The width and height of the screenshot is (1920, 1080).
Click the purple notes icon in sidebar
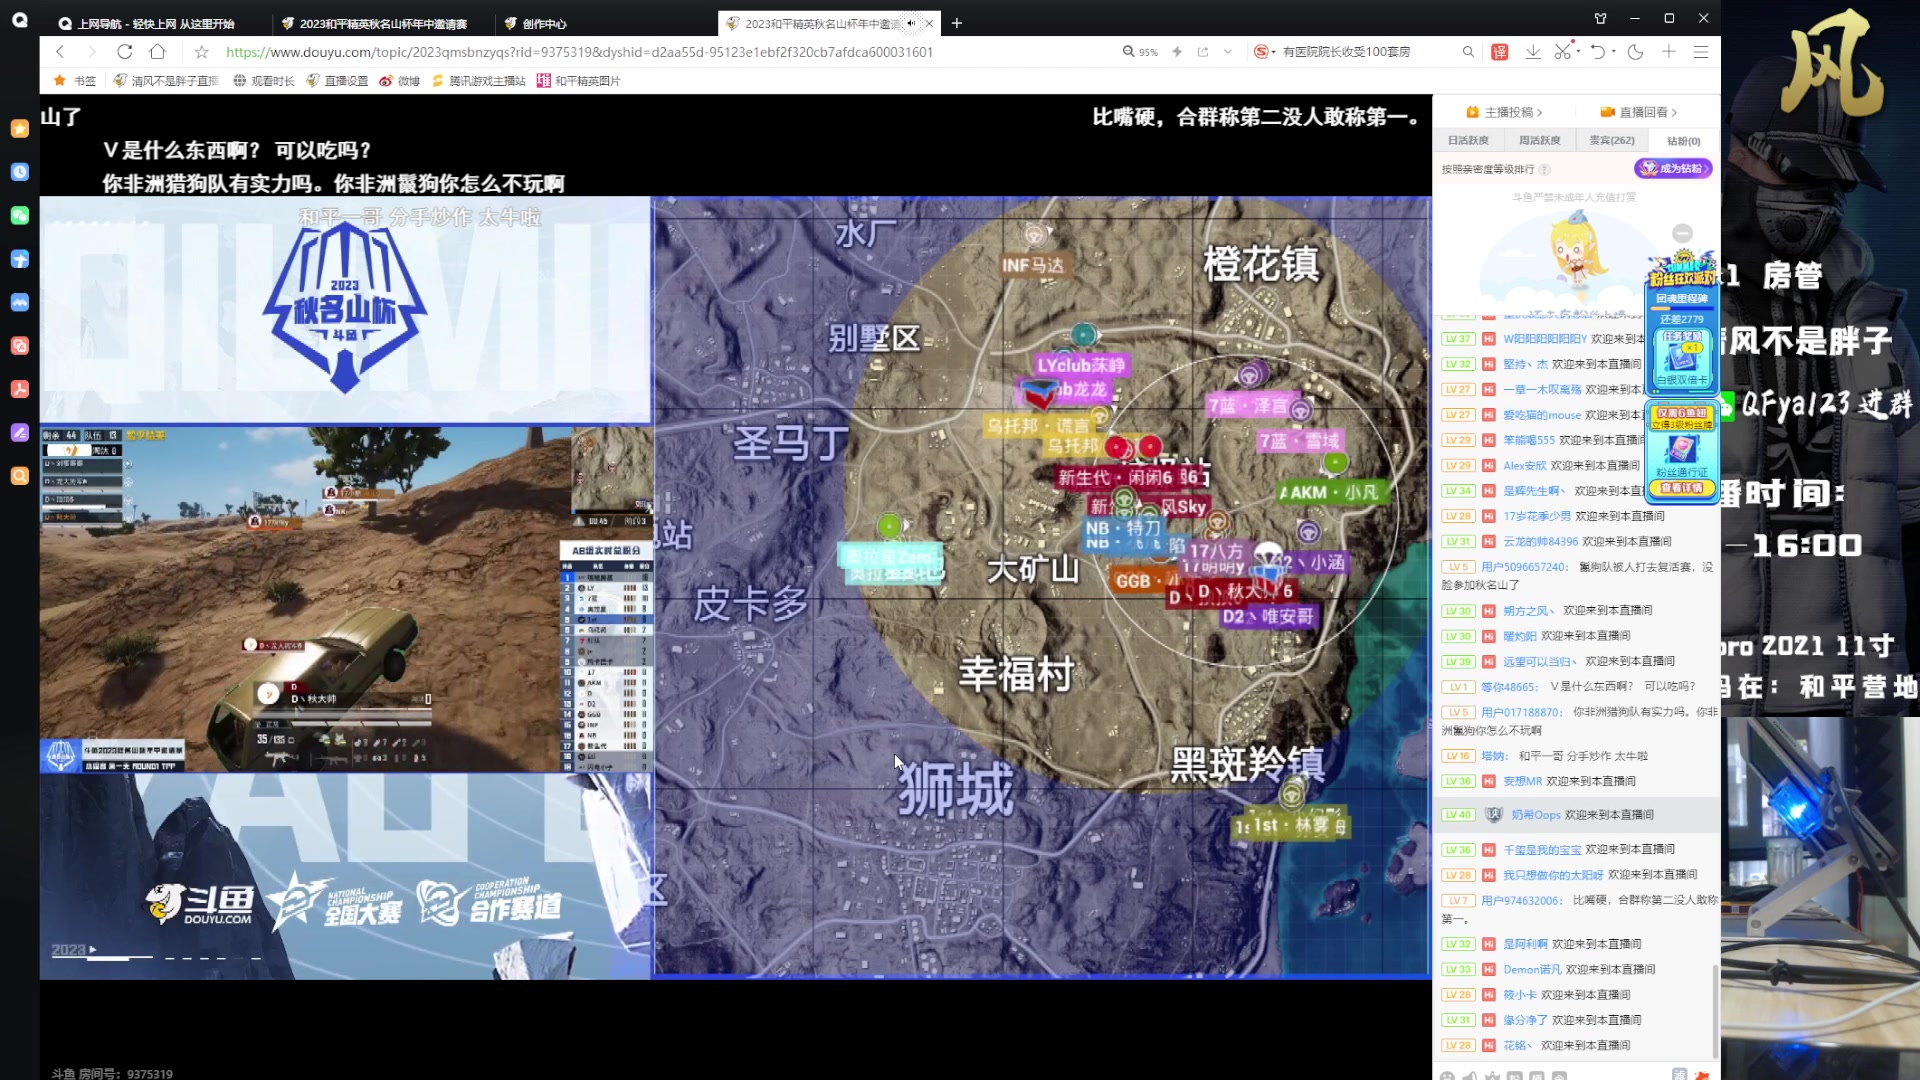click(20, 432)
